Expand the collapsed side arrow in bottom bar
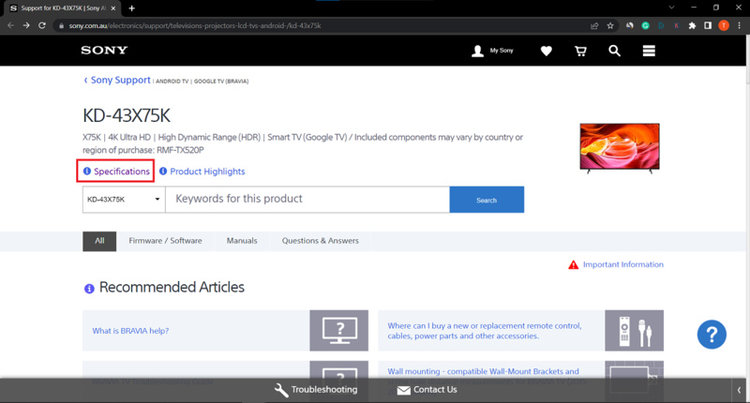Image resolution: width=750 pixels, height=403 pixels. click(739, 390)
